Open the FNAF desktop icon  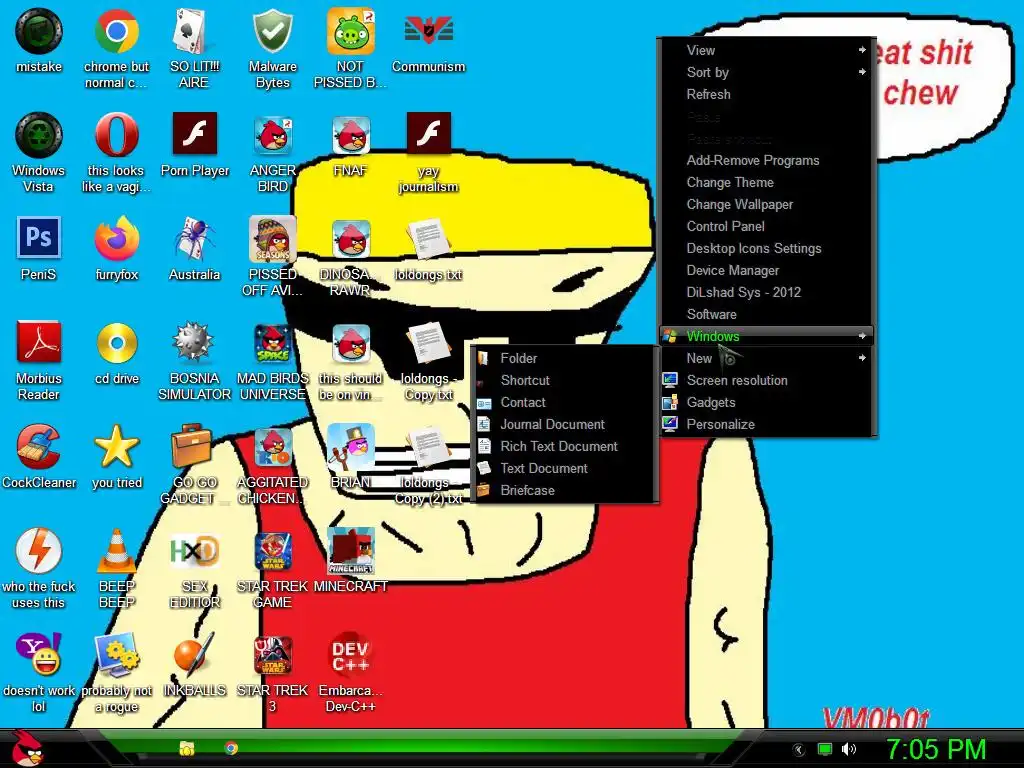click(350, 135)
